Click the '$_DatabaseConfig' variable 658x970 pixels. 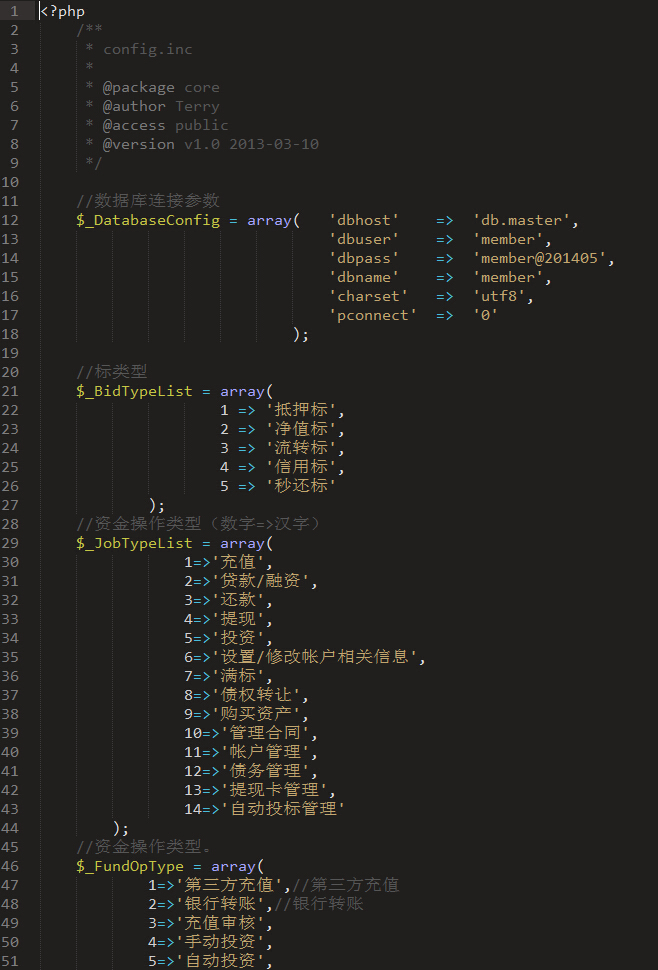coord(148,220)
